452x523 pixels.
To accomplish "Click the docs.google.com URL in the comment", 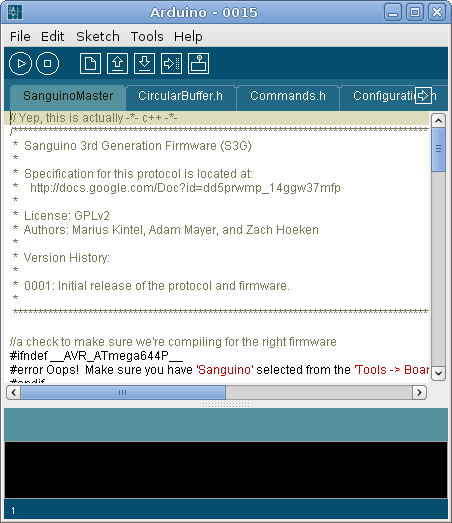I will [185, 188].
